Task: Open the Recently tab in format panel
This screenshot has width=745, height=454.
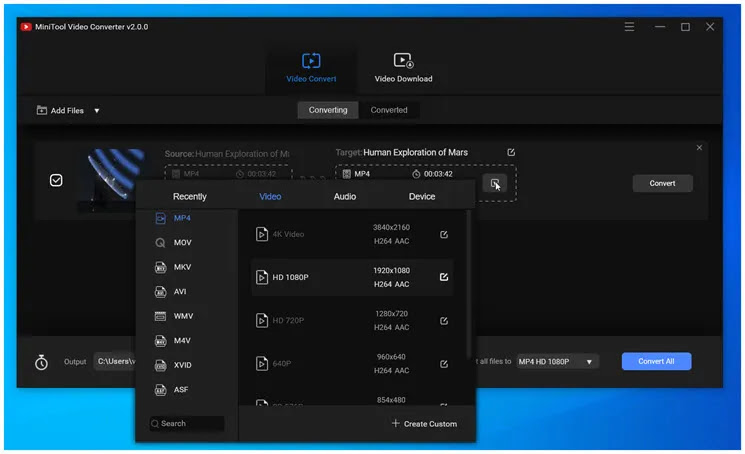Action: [190, 197]
